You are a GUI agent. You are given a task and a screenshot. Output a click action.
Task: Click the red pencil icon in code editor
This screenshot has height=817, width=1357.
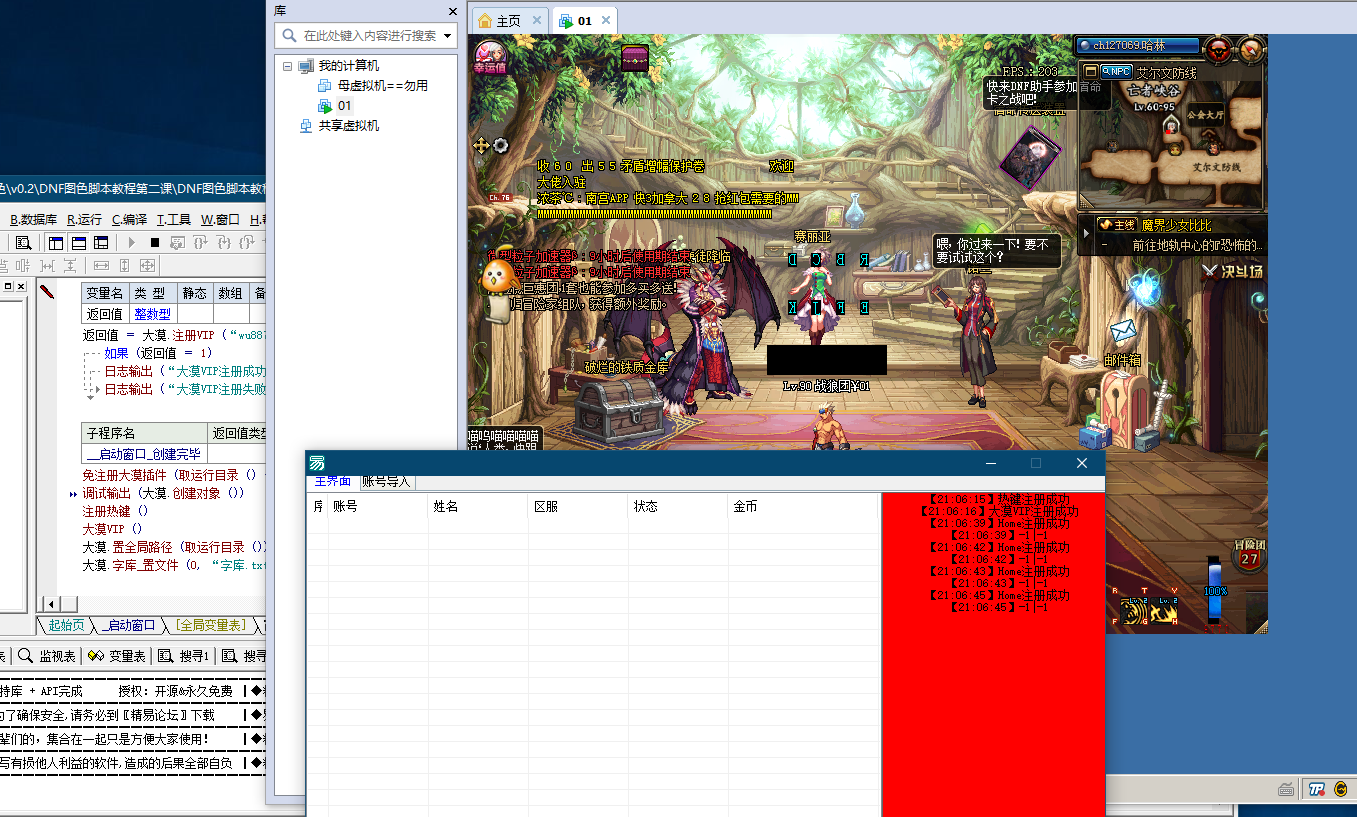pyautogui.click(x=46, y=291)
